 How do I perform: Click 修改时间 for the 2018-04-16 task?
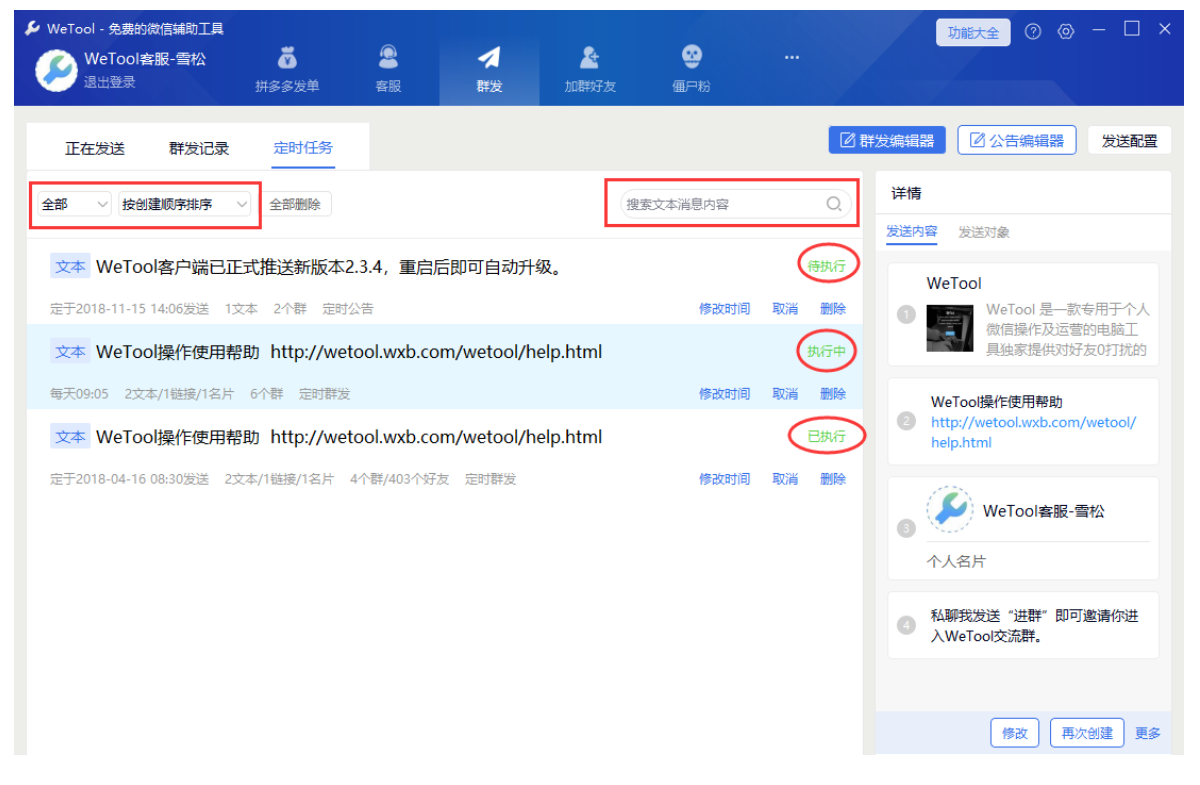click(724, 479)
